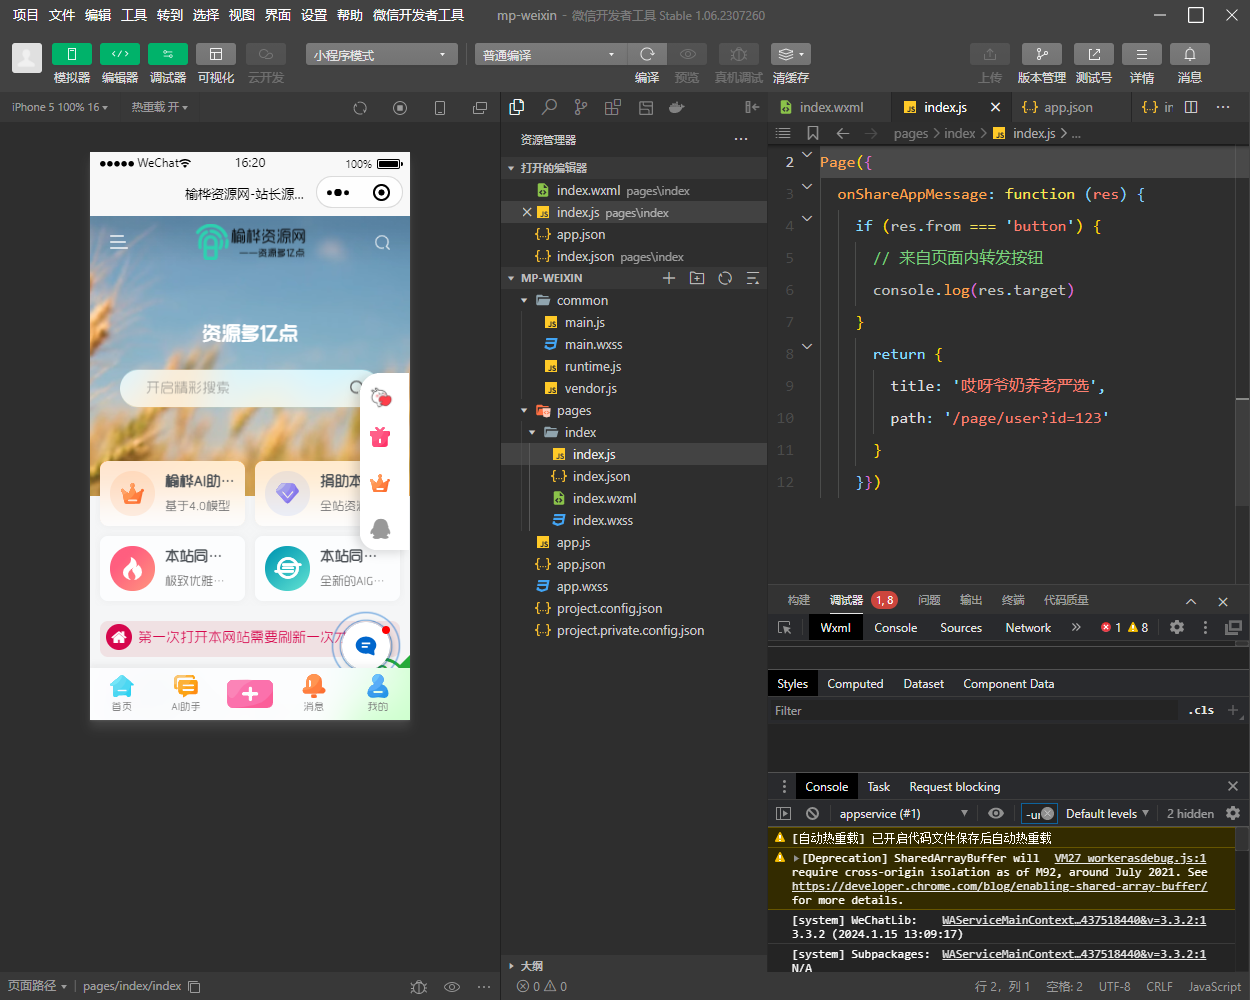The height and width of the screenshot is (1000, 1250).
Task: Open the developer.chrome.com shared-array-buffer link
Action: pos(999,886)
